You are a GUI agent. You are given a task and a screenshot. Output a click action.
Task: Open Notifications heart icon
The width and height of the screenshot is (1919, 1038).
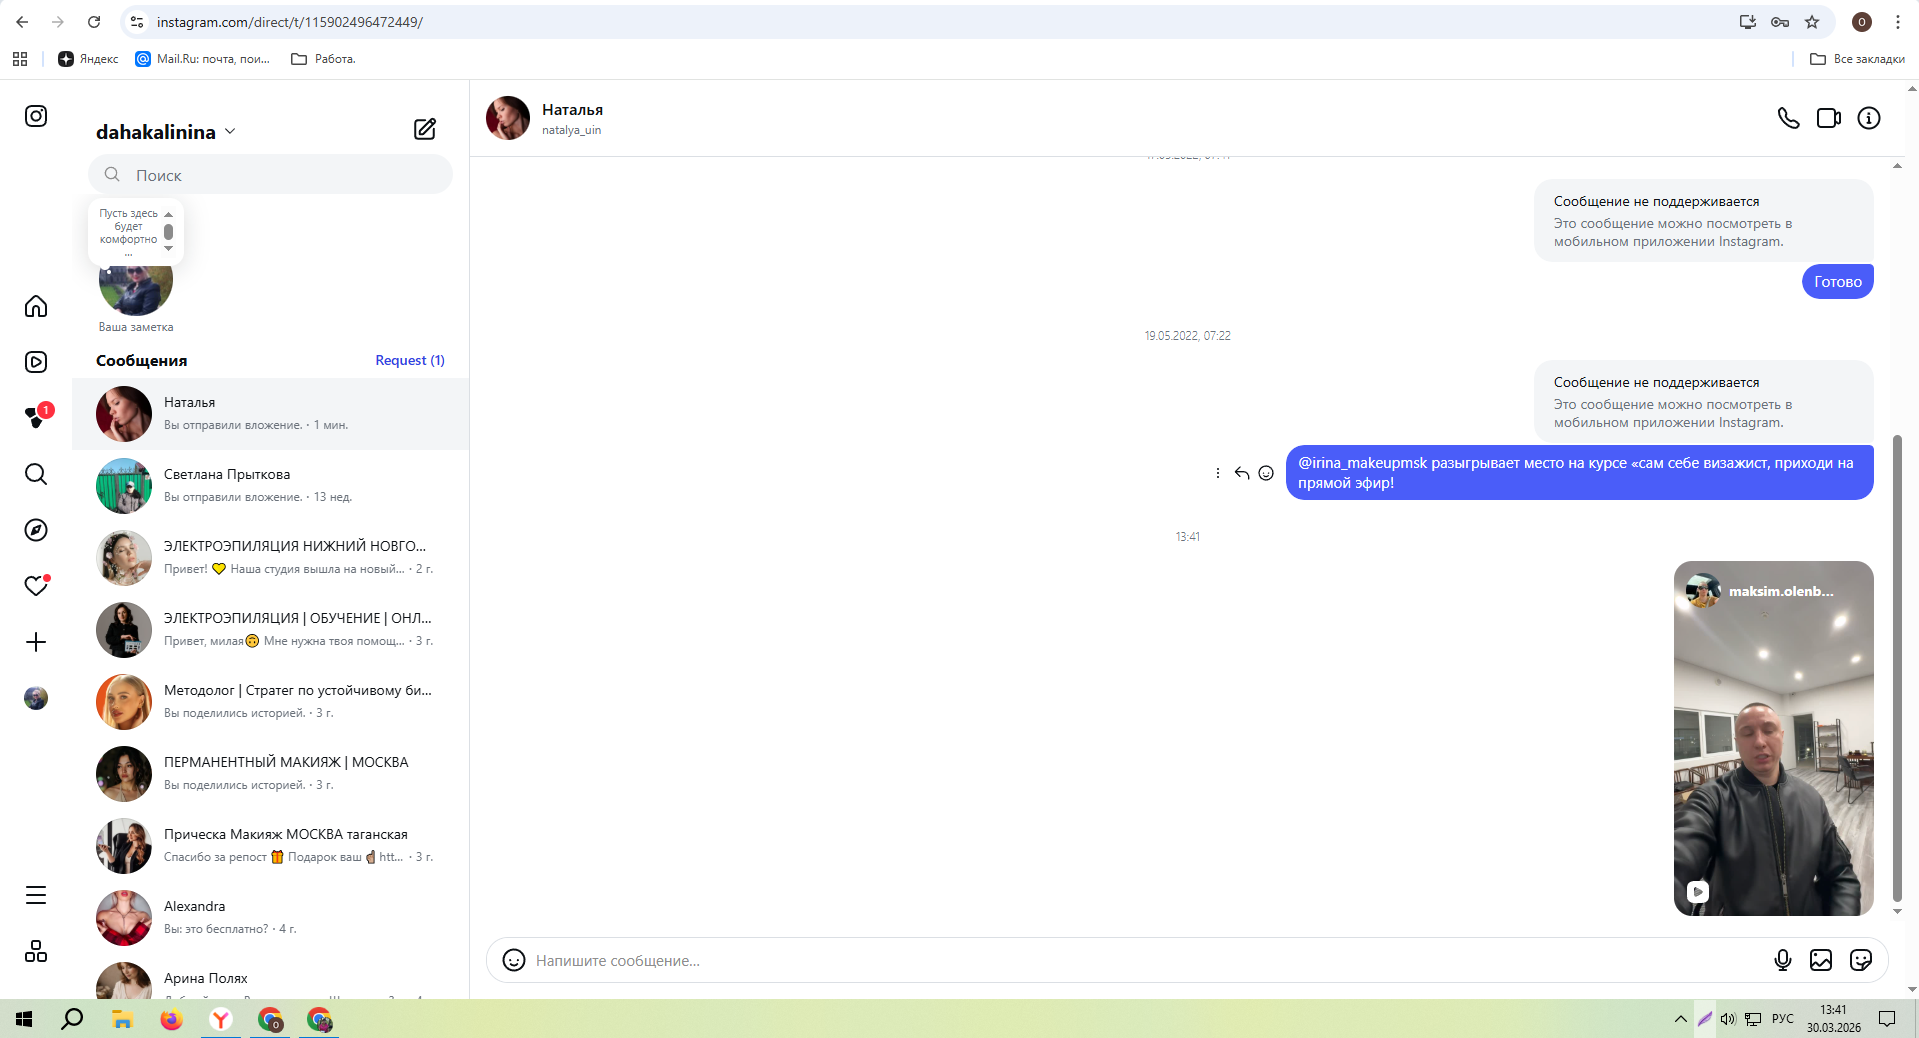click(x=37, y=586)
